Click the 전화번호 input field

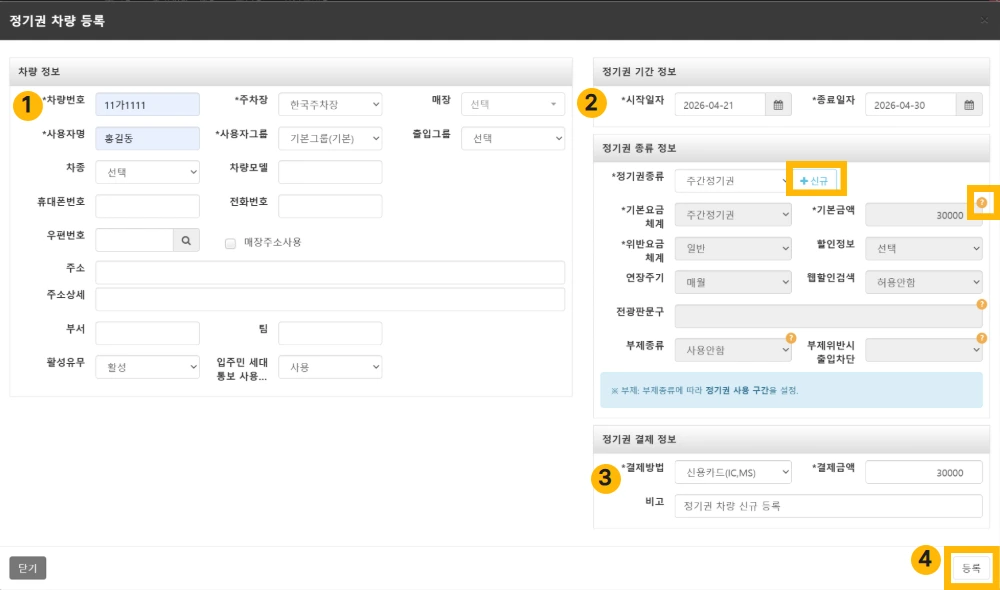click(x=330, y=206)
